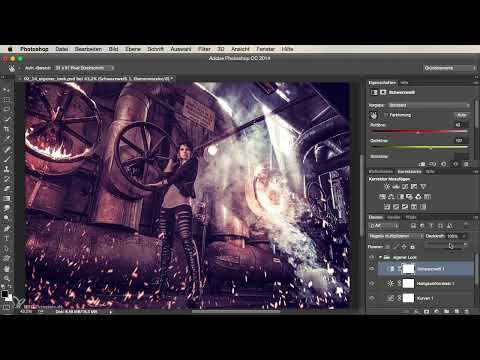Toggle lock transparent pixels
Screen dimensions: 480x360
click(388, 247)
